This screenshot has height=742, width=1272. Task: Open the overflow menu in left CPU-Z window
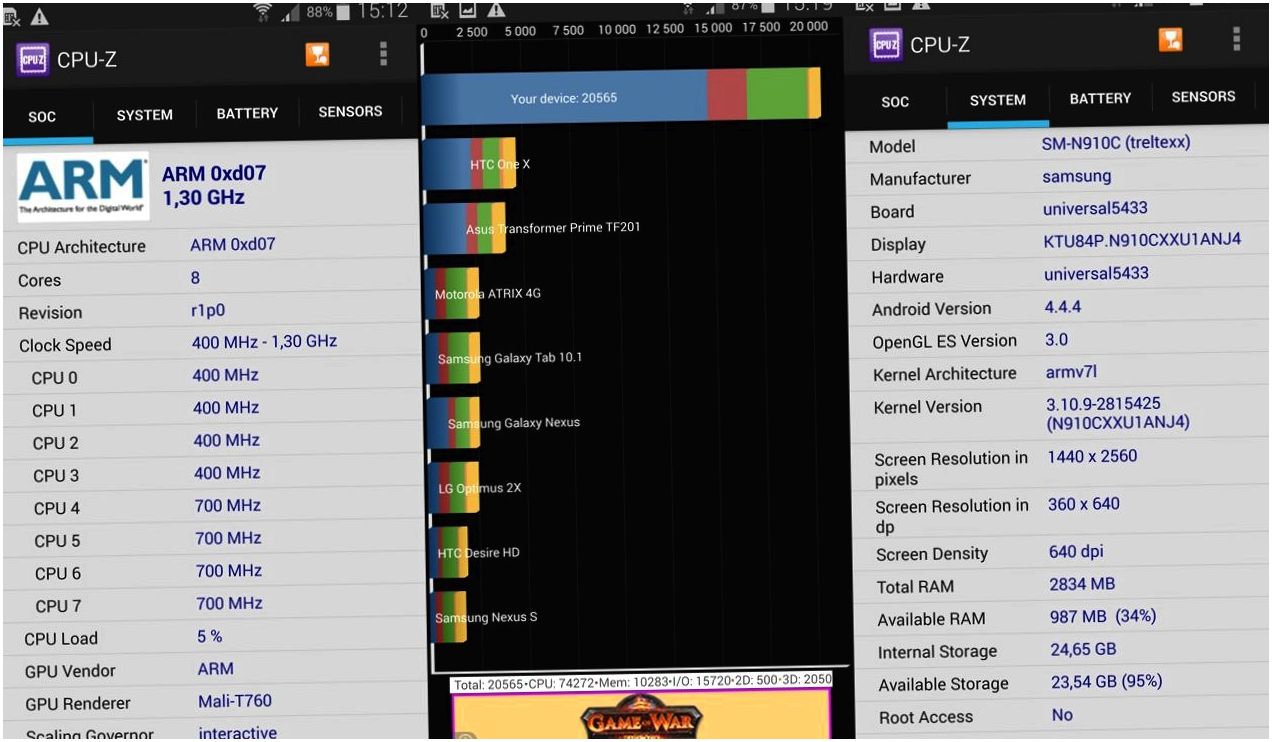[x=383, y=54]
